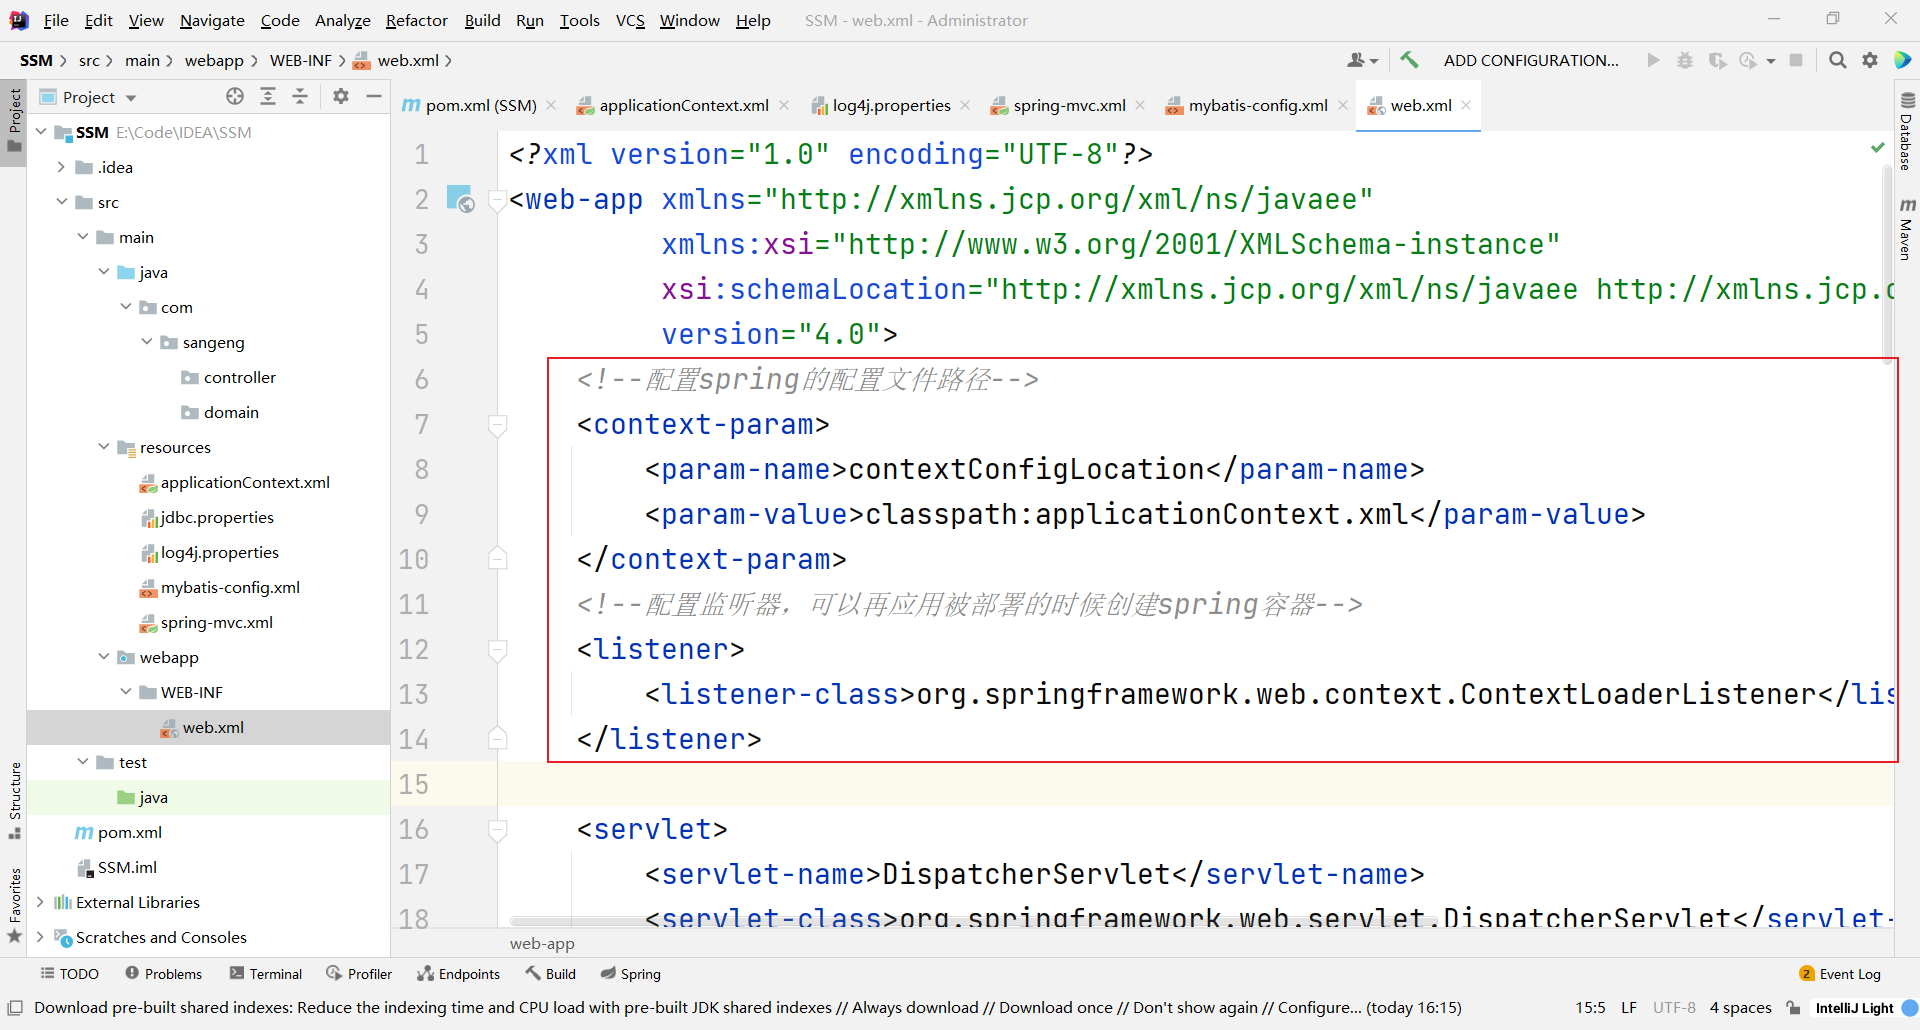This screenshot has height=1030, width=1920.
Task: Select jdbc.properties in project tree
Action: 217,517
